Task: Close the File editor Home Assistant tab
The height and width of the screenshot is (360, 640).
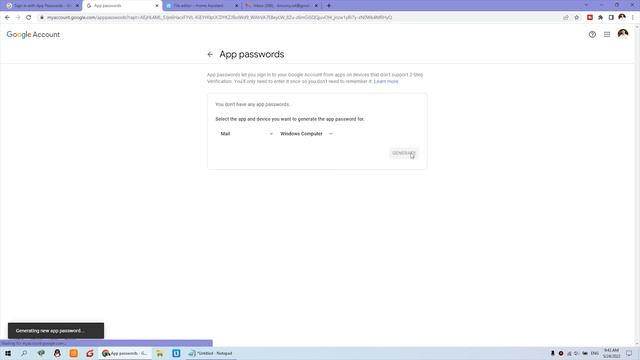Action: (x=236, y=6)
